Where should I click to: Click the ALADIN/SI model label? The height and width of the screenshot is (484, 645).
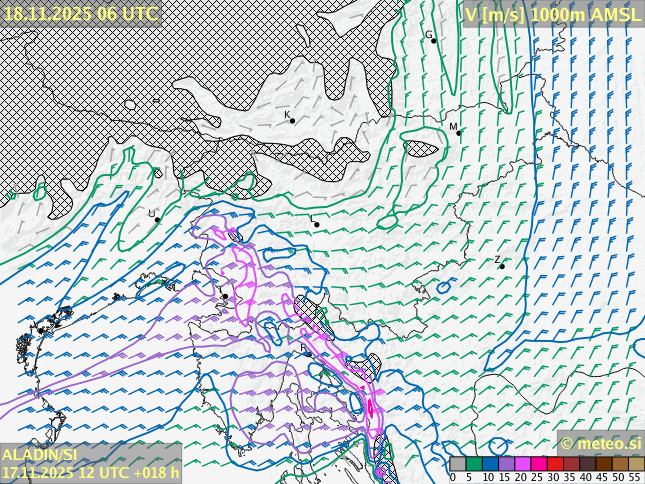point(40,455)
